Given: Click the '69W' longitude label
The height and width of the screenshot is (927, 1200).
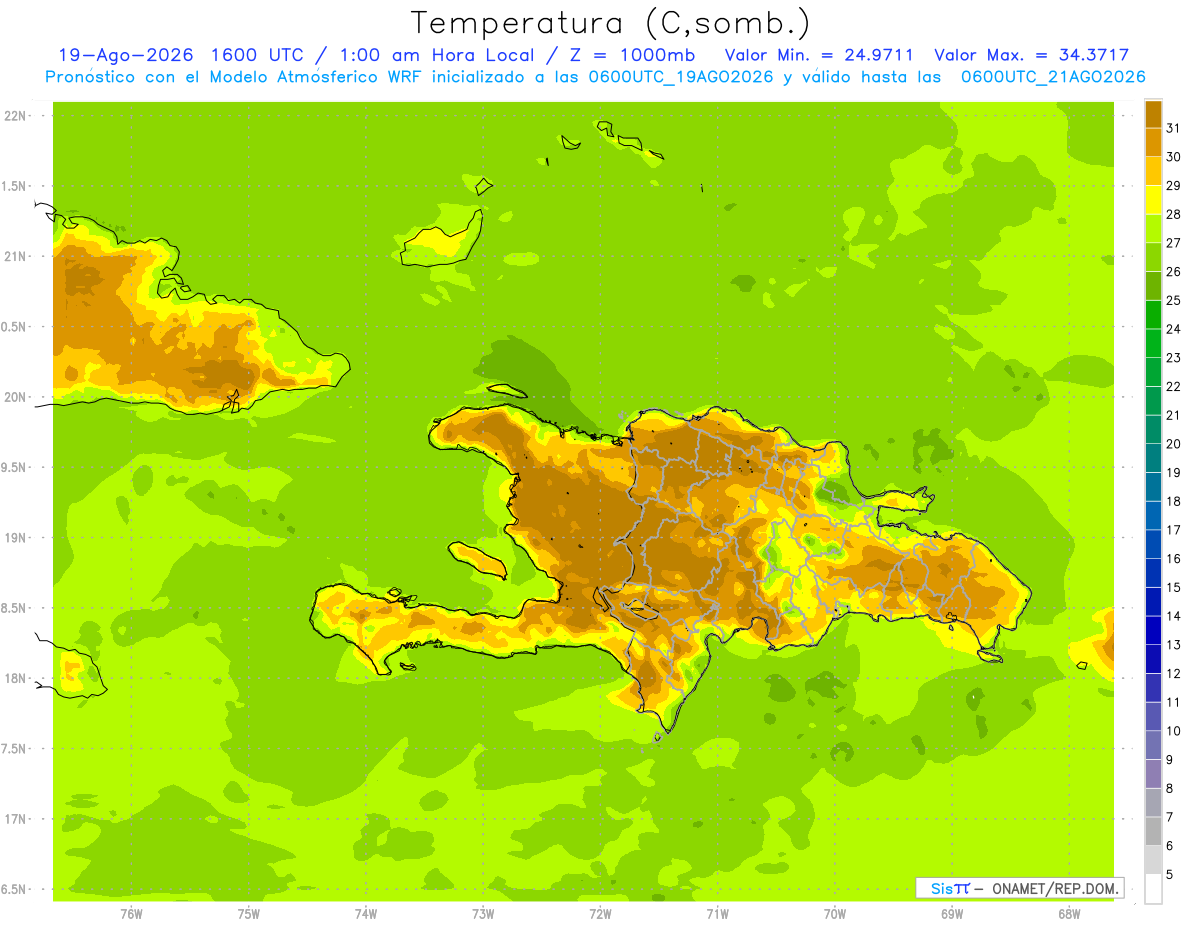Looking at the screenshot, I should (952, 914).
